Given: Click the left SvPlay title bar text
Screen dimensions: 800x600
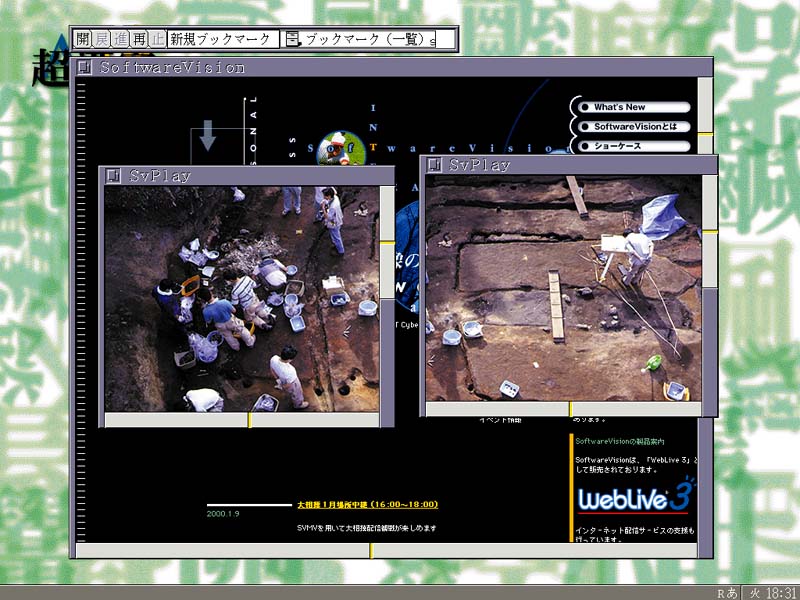Looking at the screenshot, I should [x=160, y=176].
